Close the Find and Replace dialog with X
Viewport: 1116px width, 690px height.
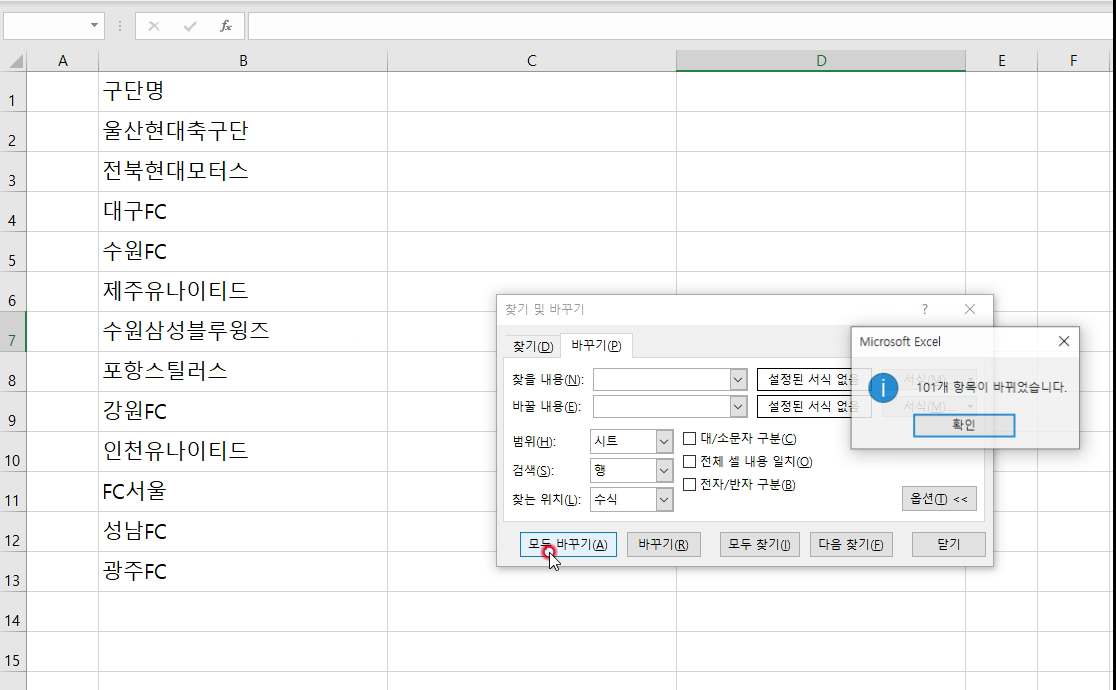click(970, 309)
